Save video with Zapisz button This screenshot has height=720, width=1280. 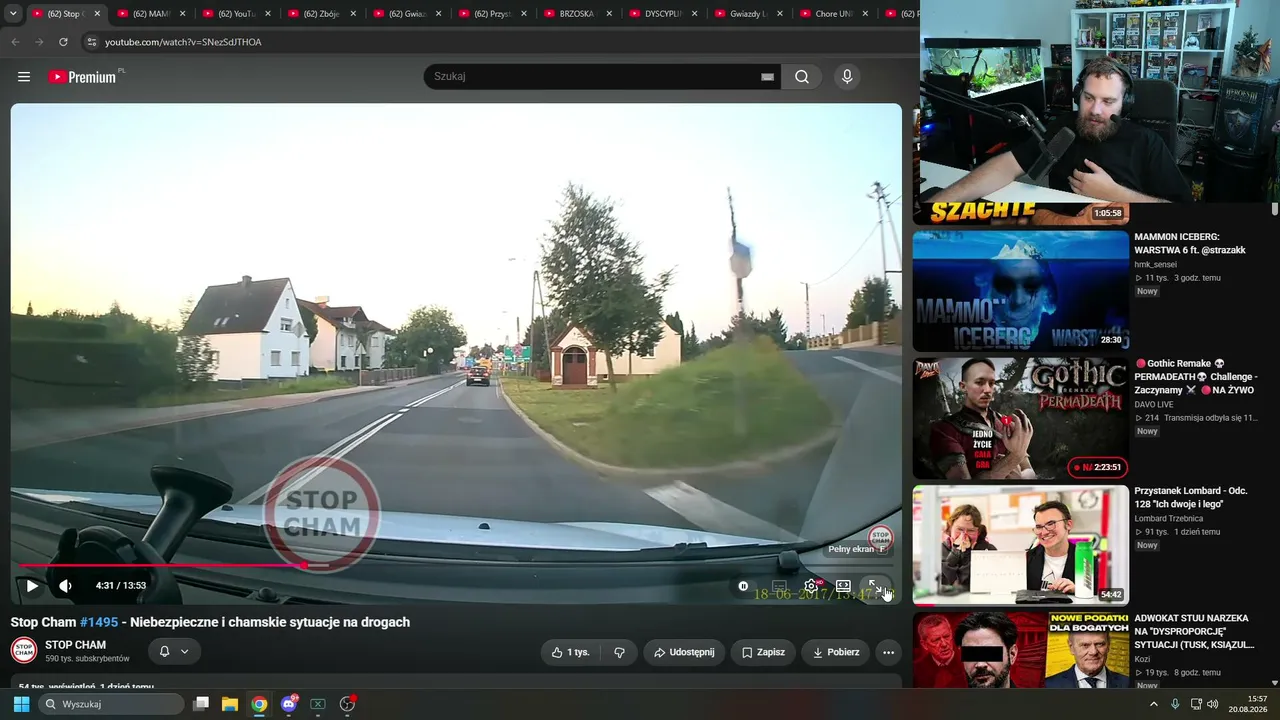(763, 652)
